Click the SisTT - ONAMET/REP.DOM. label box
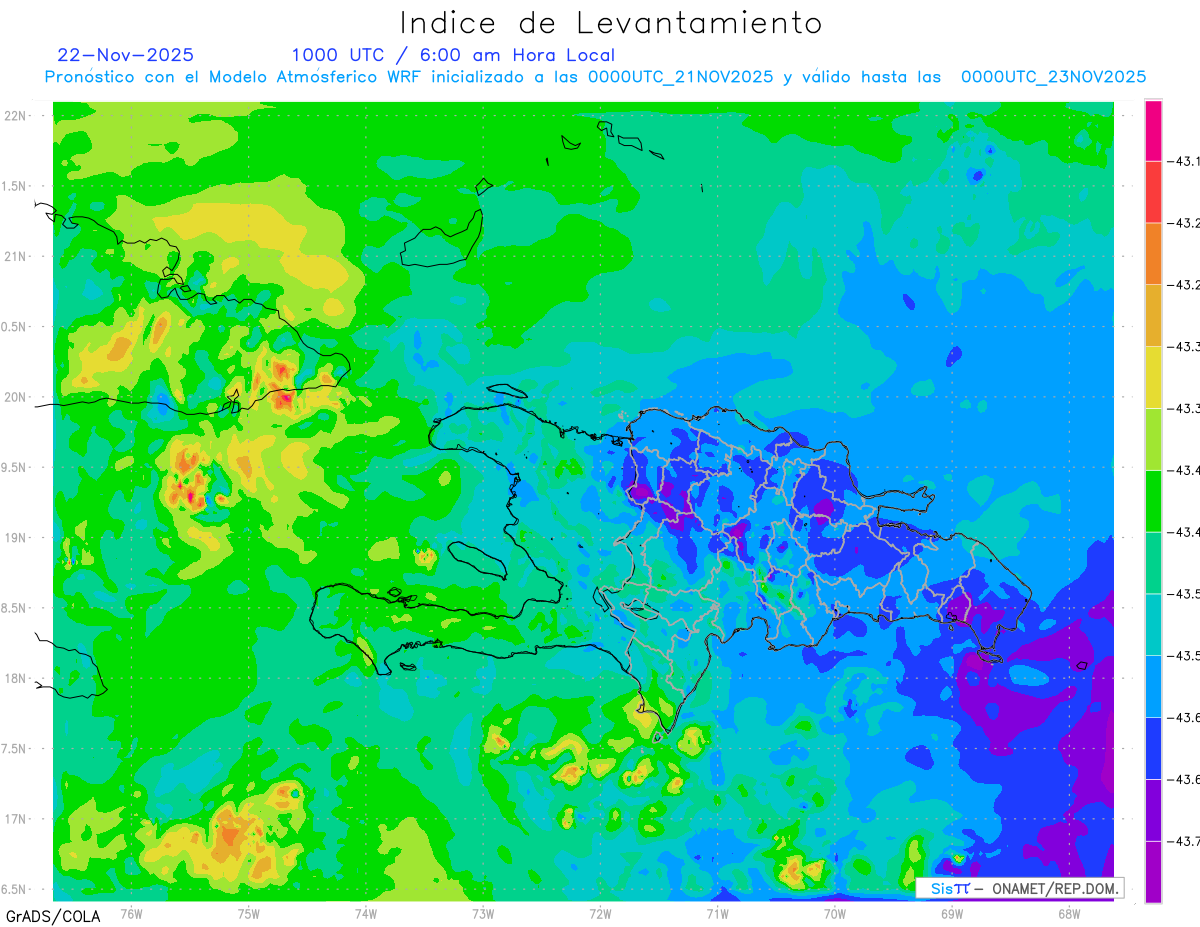 point(1020,888)
